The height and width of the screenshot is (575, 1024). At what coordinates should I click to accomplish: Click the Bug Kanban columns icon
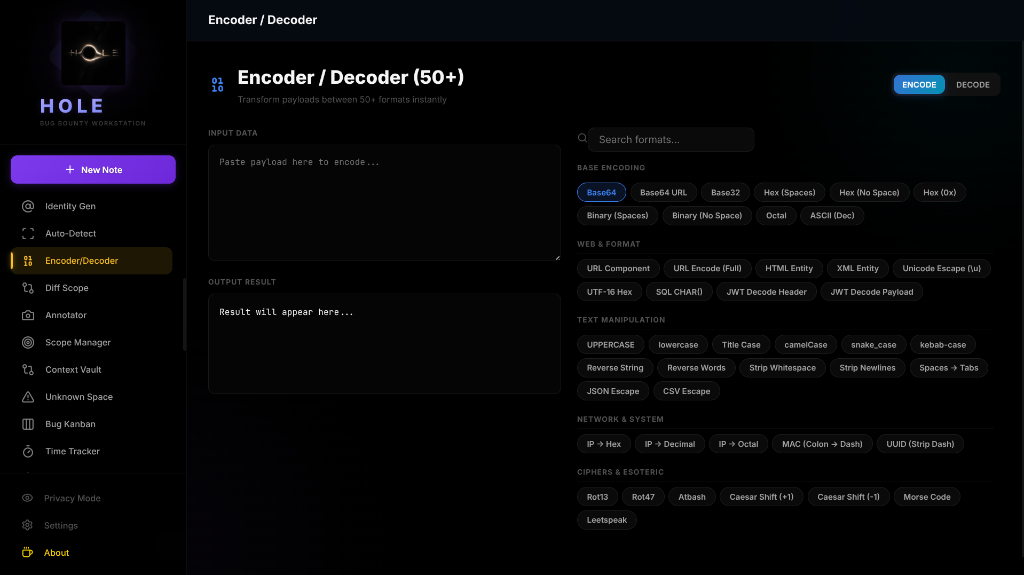[27, 424]
